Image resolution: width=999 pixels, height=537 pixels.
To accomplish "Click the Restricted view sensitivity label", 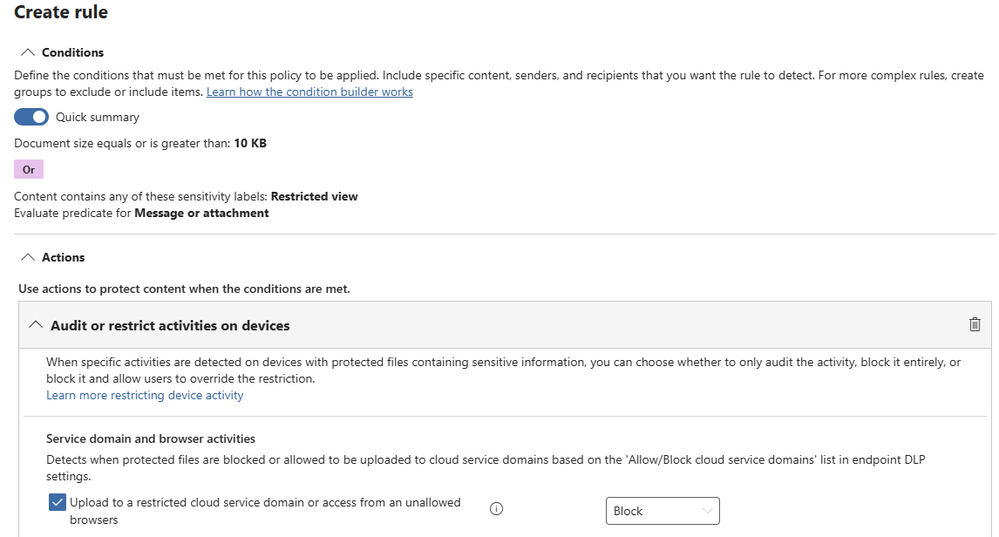I will tap(314, 196).
